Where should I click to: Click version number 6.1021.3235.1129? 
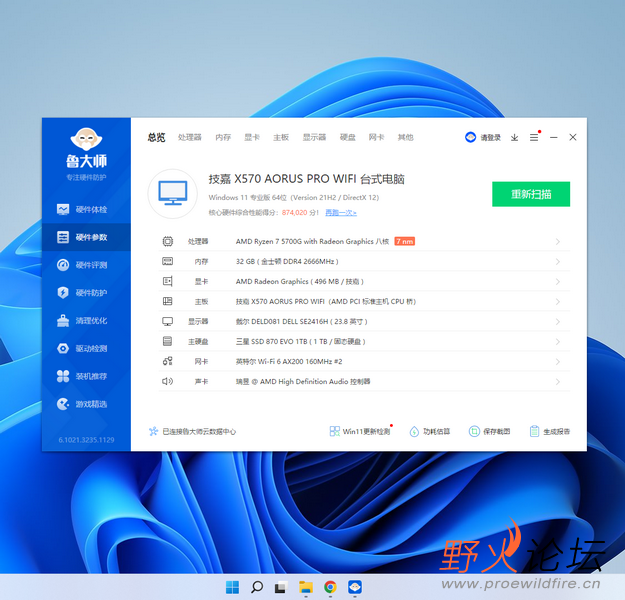86,440
